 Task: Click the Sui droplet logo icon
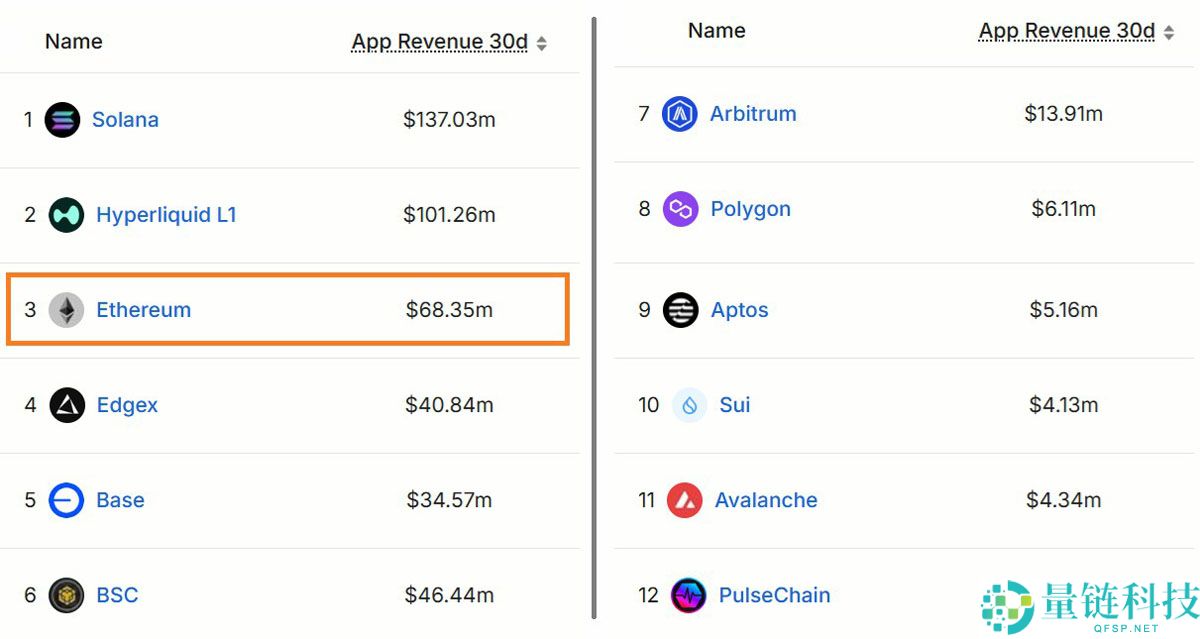coord(690,405)
